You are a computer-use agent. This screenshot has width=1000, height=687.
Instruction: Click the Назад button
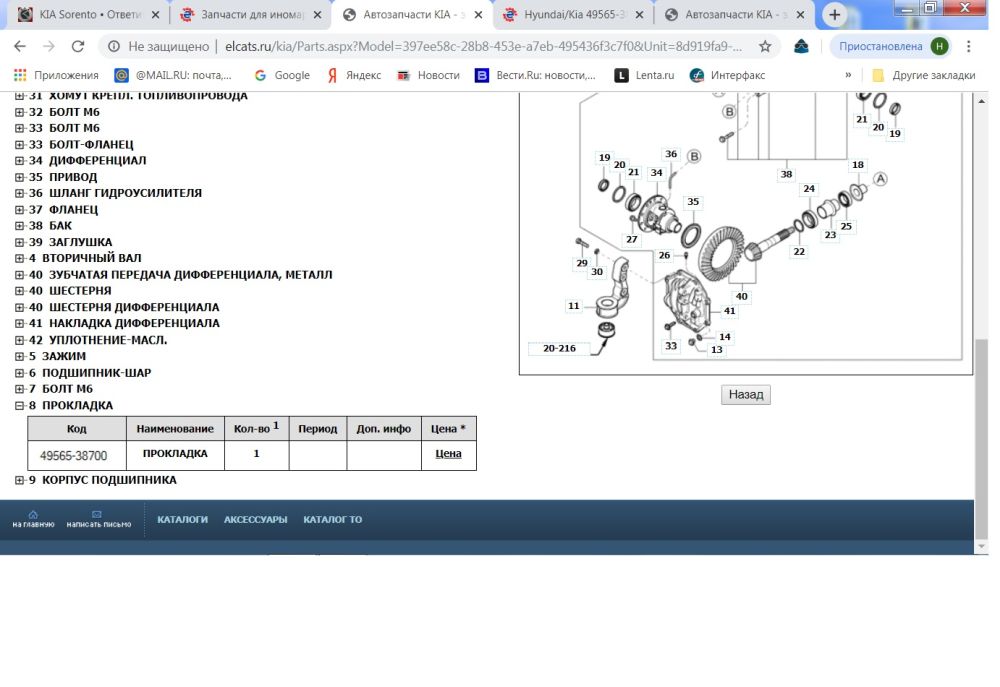pyautogui.click(x=745, y=395)
